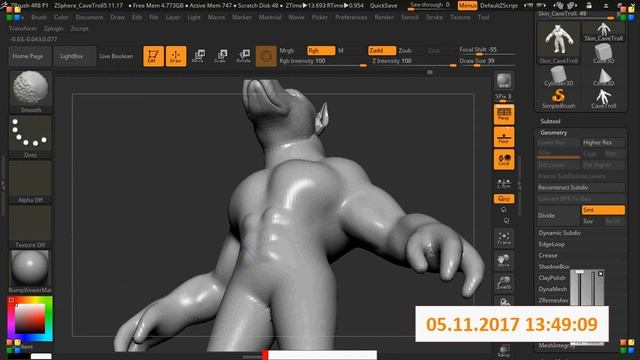Screen dimensions: 640x360
Task: Open the Alpha Off selector
Action: point(31,182)
